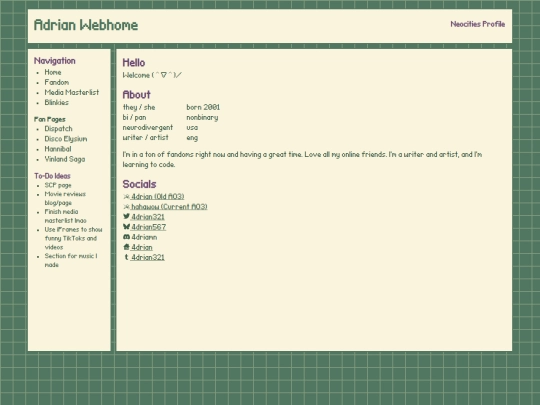Screen dimensions: 540x405
Task: Click the Fan Pages heading
Action: pos(50,119)
